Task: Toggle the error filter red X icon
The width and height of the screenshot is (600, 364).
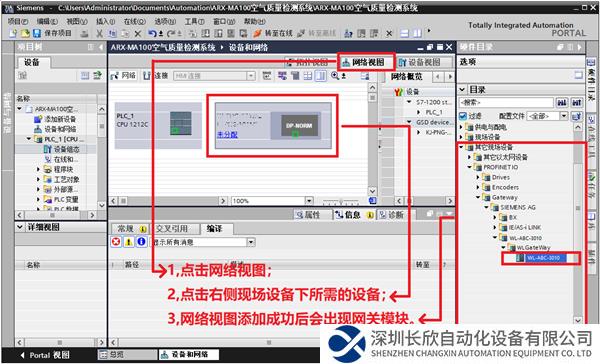Action: tap(116, 242)
